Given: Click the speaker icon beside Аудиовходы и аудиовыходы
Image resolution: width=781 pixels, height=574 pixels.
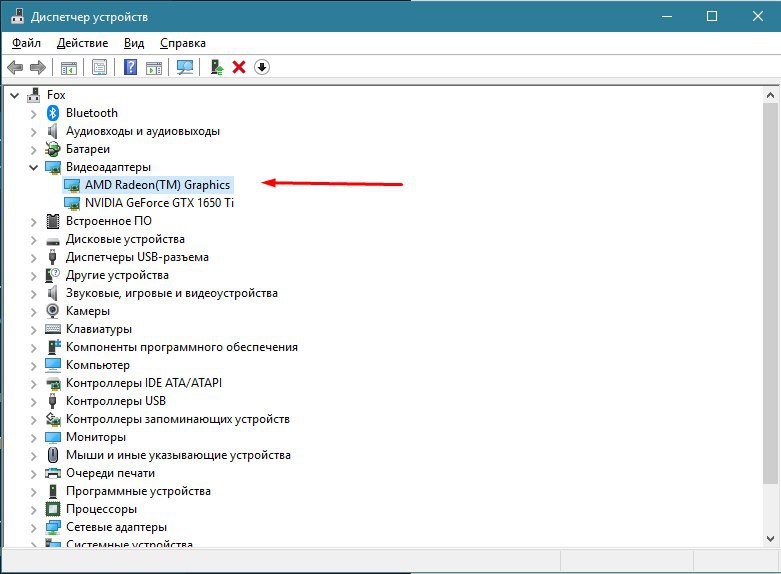Looking at the screenshot, I should [52, 131].
